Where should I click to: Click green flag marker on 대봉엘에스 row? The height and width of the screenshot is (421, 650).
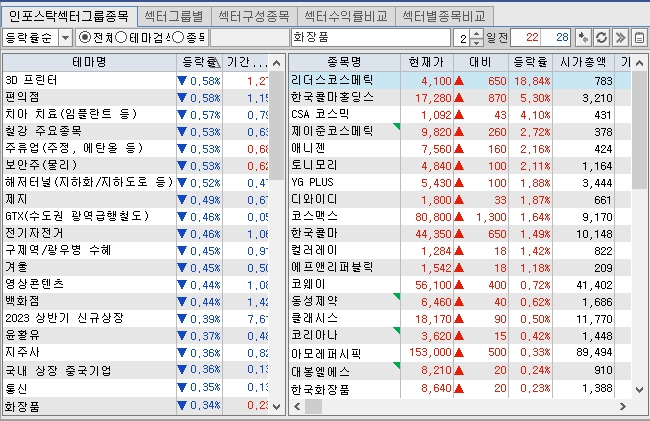click(x=396, y=365)
